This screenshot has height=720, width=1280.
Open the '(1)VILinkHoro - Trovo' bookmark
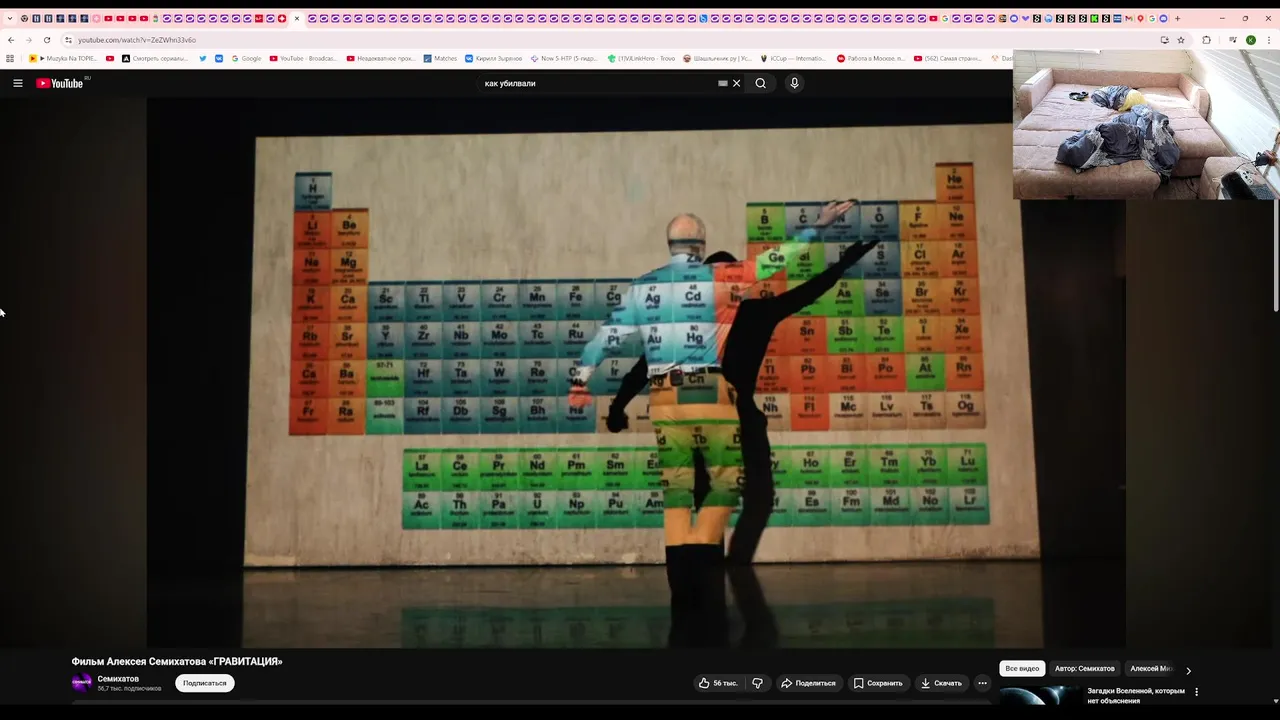click(642, 58)
